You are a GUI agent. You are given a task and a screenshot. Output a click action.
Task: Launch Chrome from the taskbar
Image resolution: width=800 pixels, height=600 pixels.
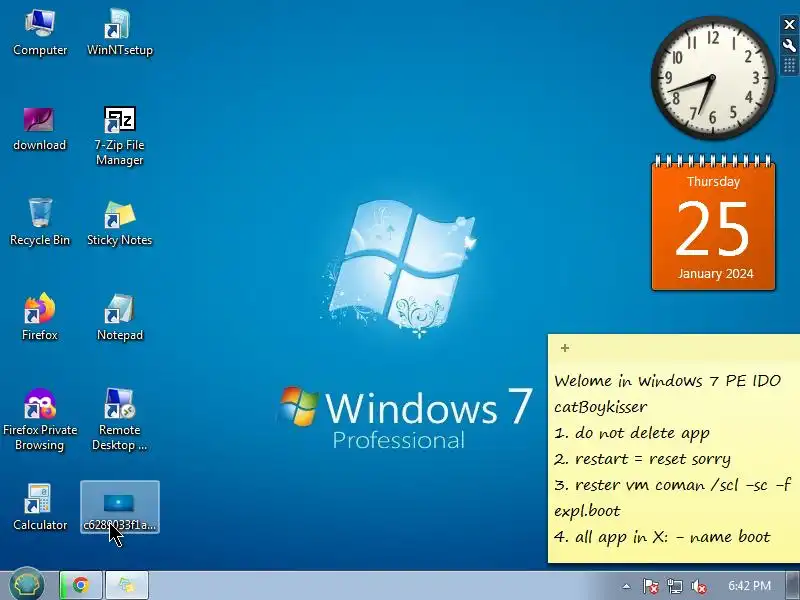(81, 585)
